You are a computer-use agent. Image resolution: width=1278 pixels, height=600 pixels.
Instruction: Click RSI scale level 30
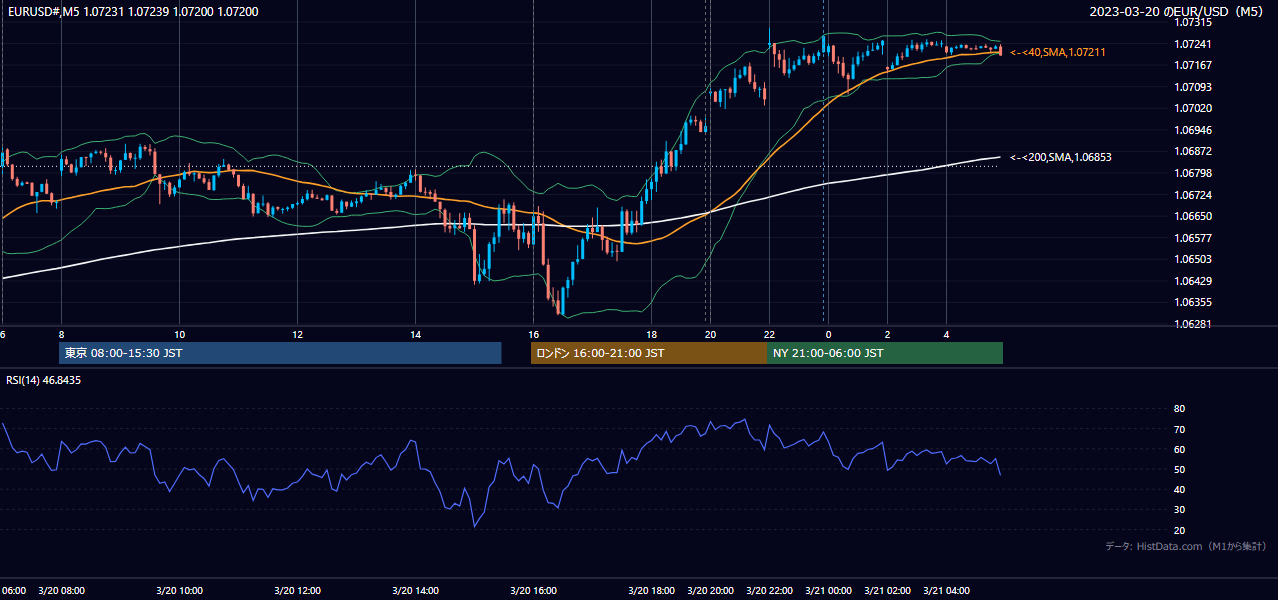pyautogui.click(x=1180, y=510)
